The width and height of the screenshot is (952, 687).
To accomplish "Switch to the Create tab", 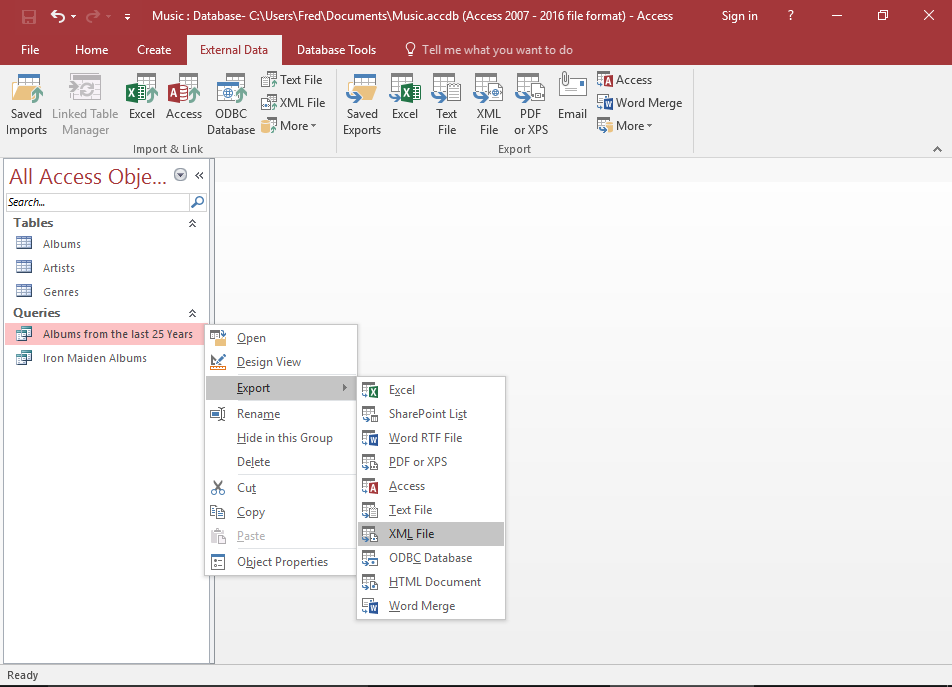I will (154, 50).
